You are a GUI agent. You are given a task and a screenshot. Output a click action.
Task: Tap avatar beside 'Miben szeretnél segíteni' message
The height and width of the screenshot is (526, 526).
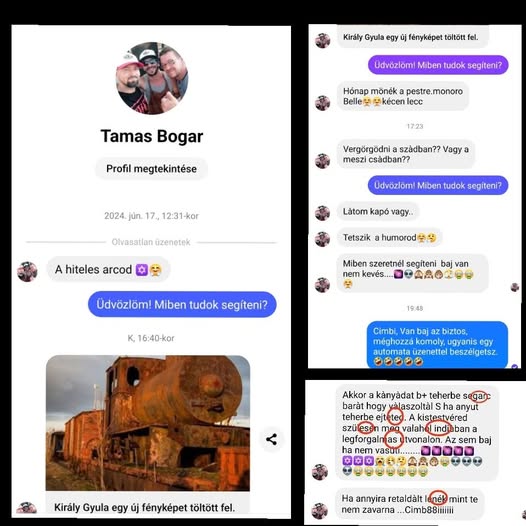pos(322,285)
